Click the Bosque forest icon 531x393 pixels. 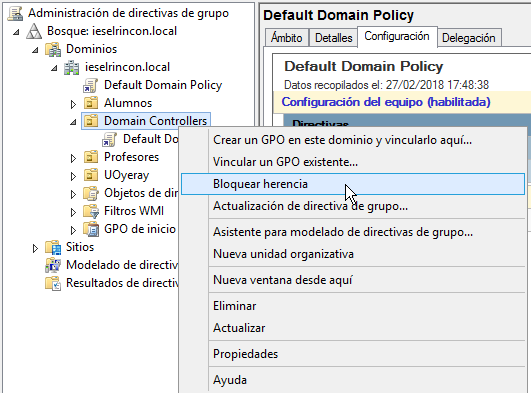[34, 31]
